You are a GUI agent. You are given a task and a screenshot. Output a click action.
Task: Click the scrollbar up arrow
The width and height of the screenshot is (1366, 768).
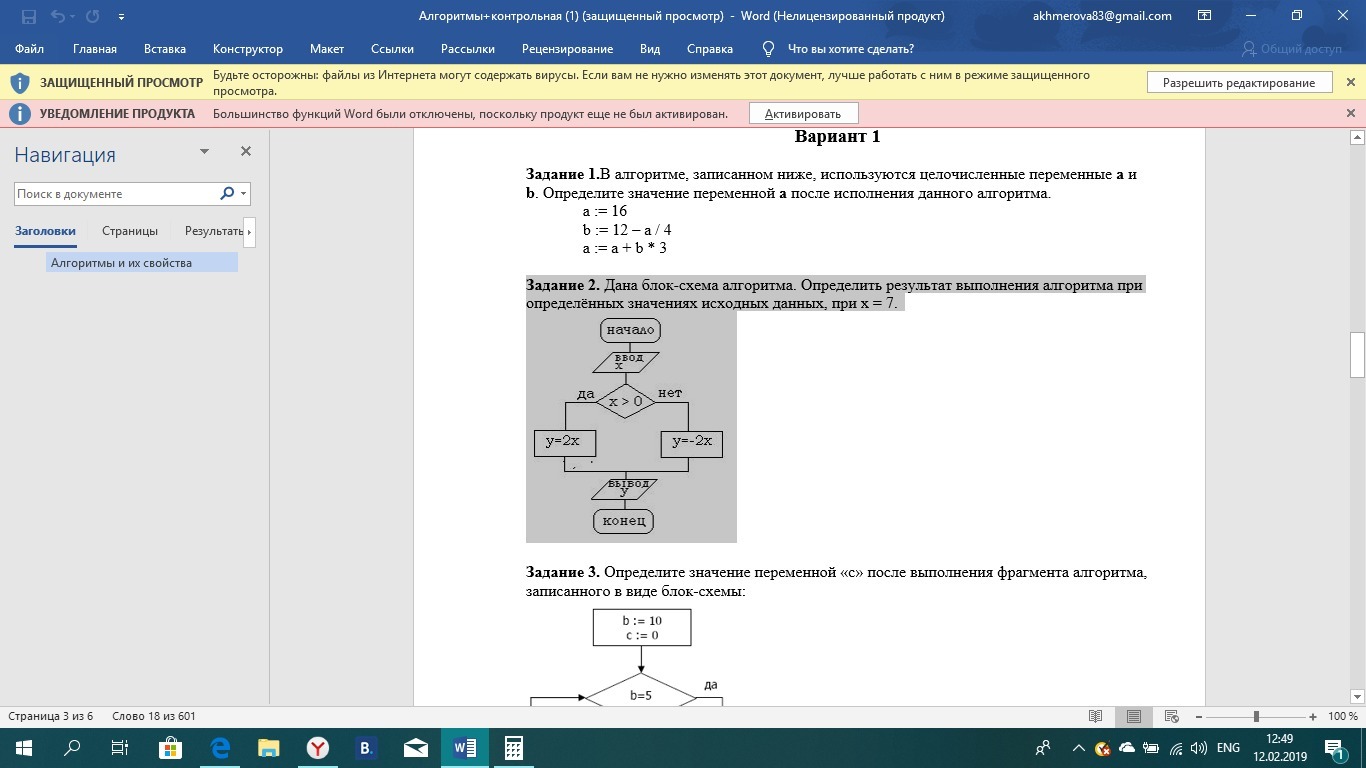click(x=1357, y=137)
